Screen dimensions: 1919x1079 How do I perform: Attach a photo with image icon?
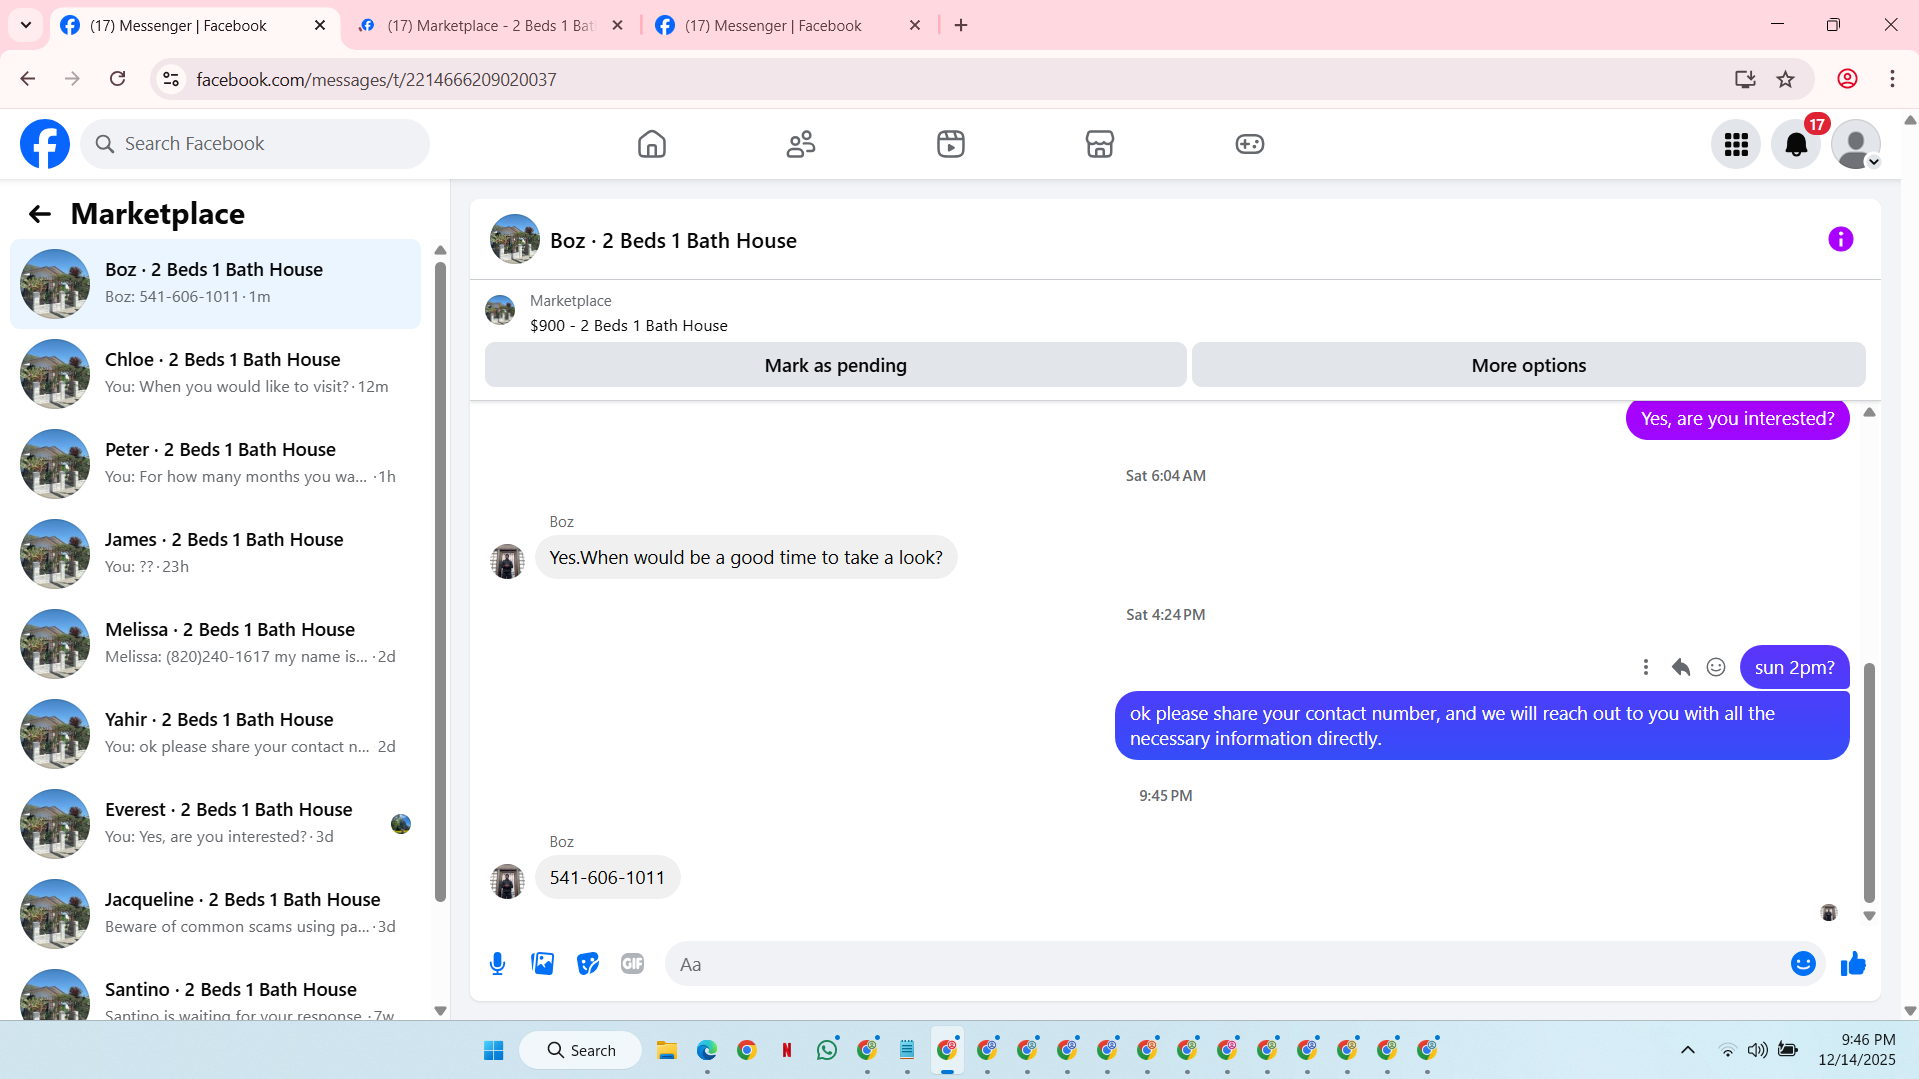542,964
